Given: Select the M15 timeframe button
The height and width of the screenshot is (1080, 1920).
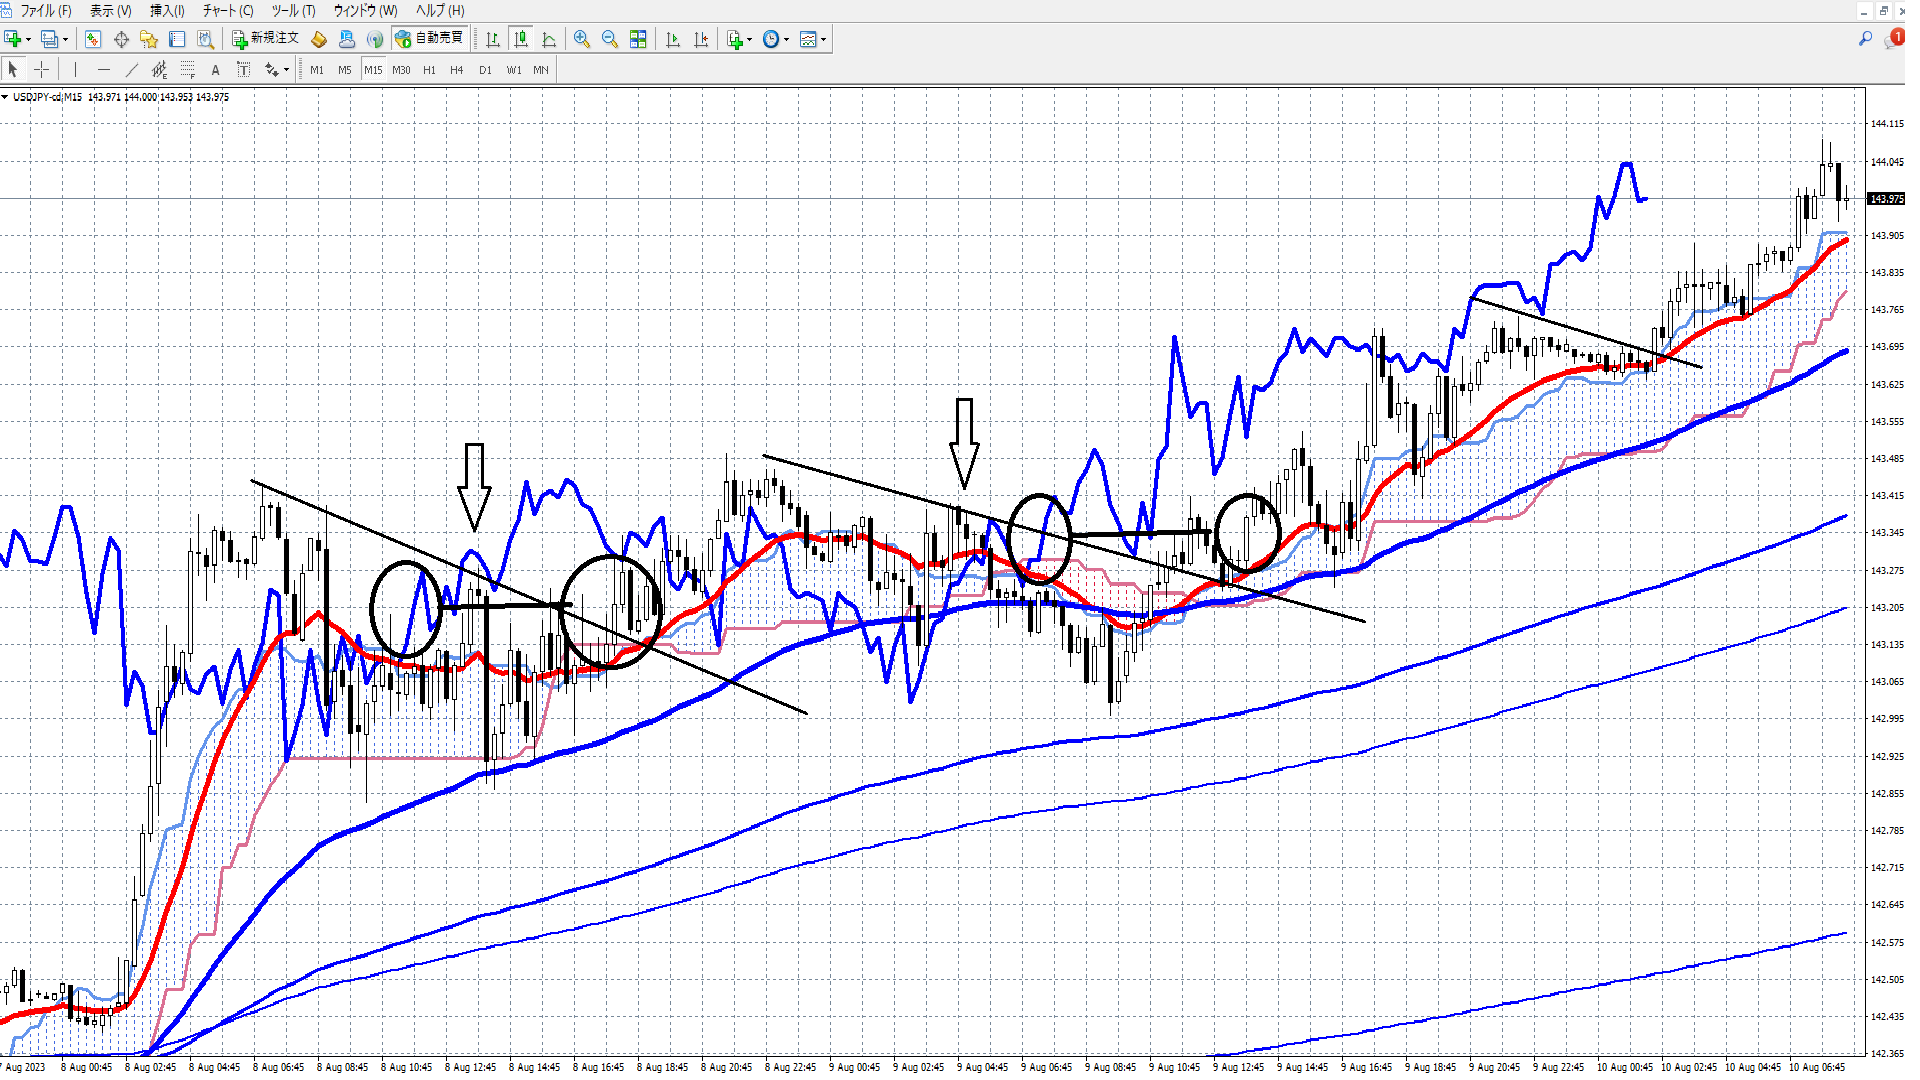Looking at the screenshot, I should (x=373, y=70).
